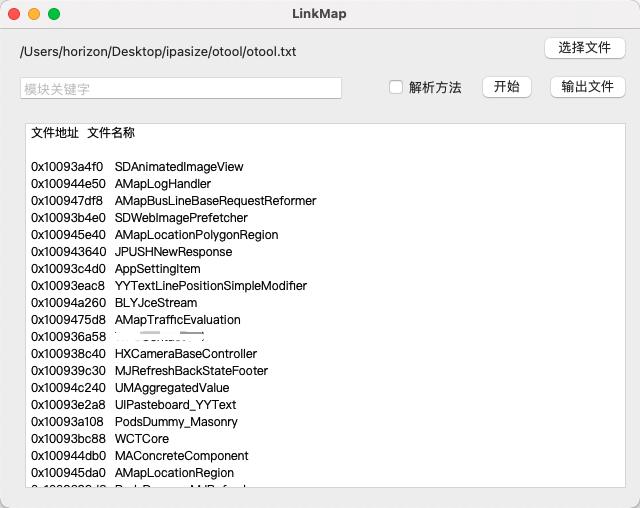Click the 开始 button

click(507, 87)
